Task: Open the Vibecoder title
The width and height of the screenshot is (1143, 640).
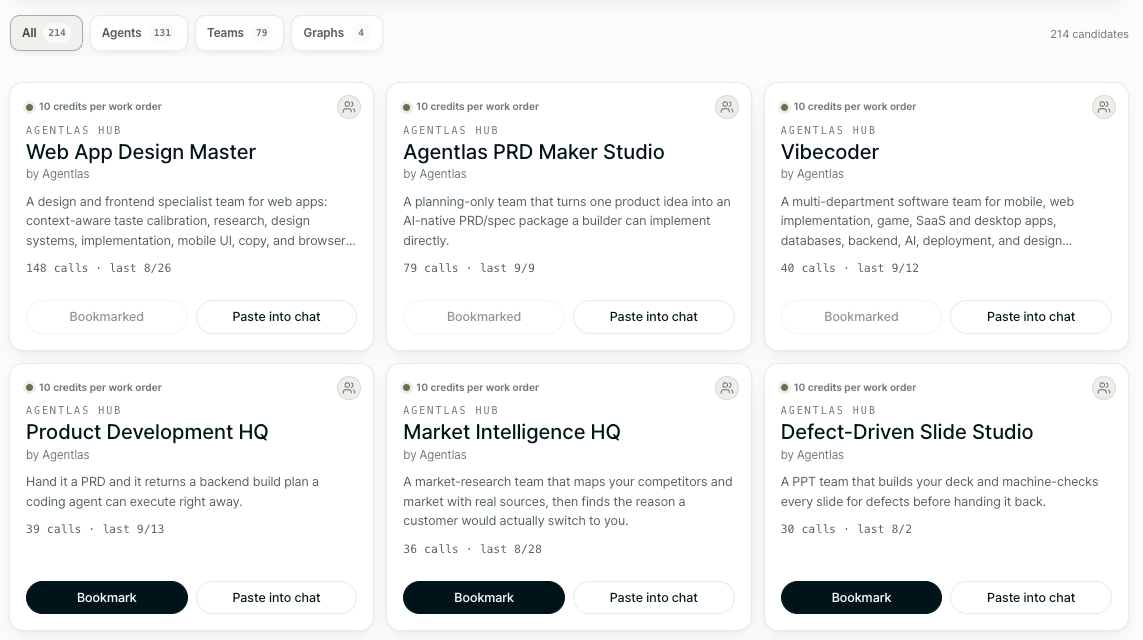Action: tap(830, 152)
